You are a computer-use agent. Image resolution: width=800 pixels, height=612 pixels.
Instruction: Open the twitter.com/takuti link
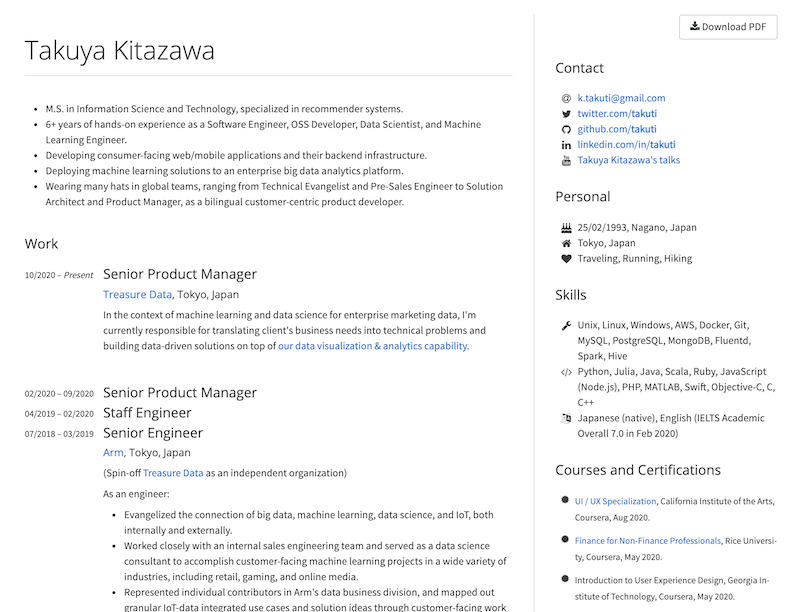pos(617,113)
